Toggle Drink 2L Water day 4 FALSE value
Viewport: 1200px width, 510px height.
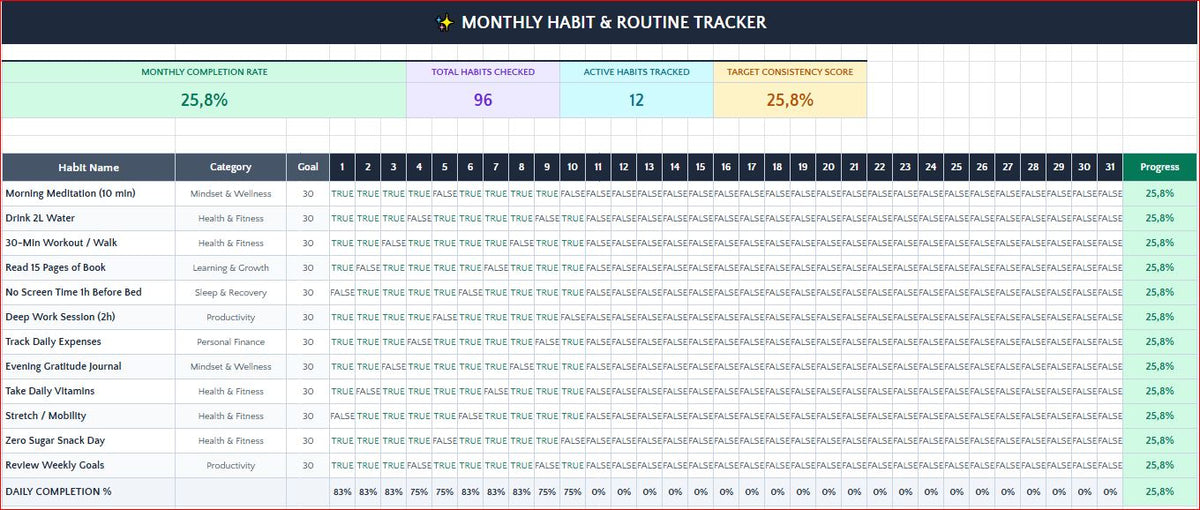(419, 218)
